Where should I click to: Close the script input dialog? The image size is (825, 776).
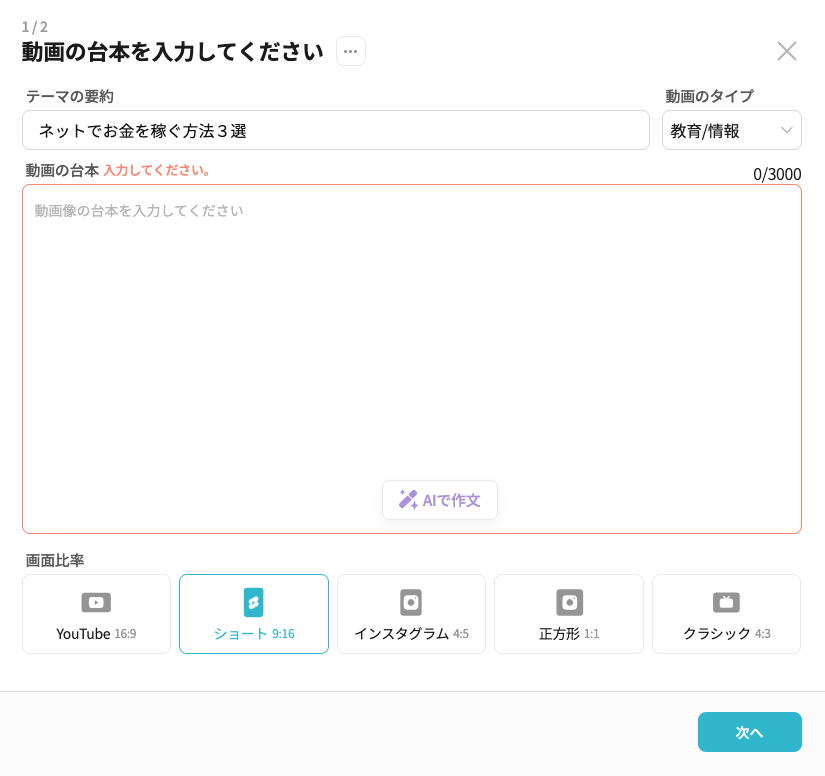point(787,51)
